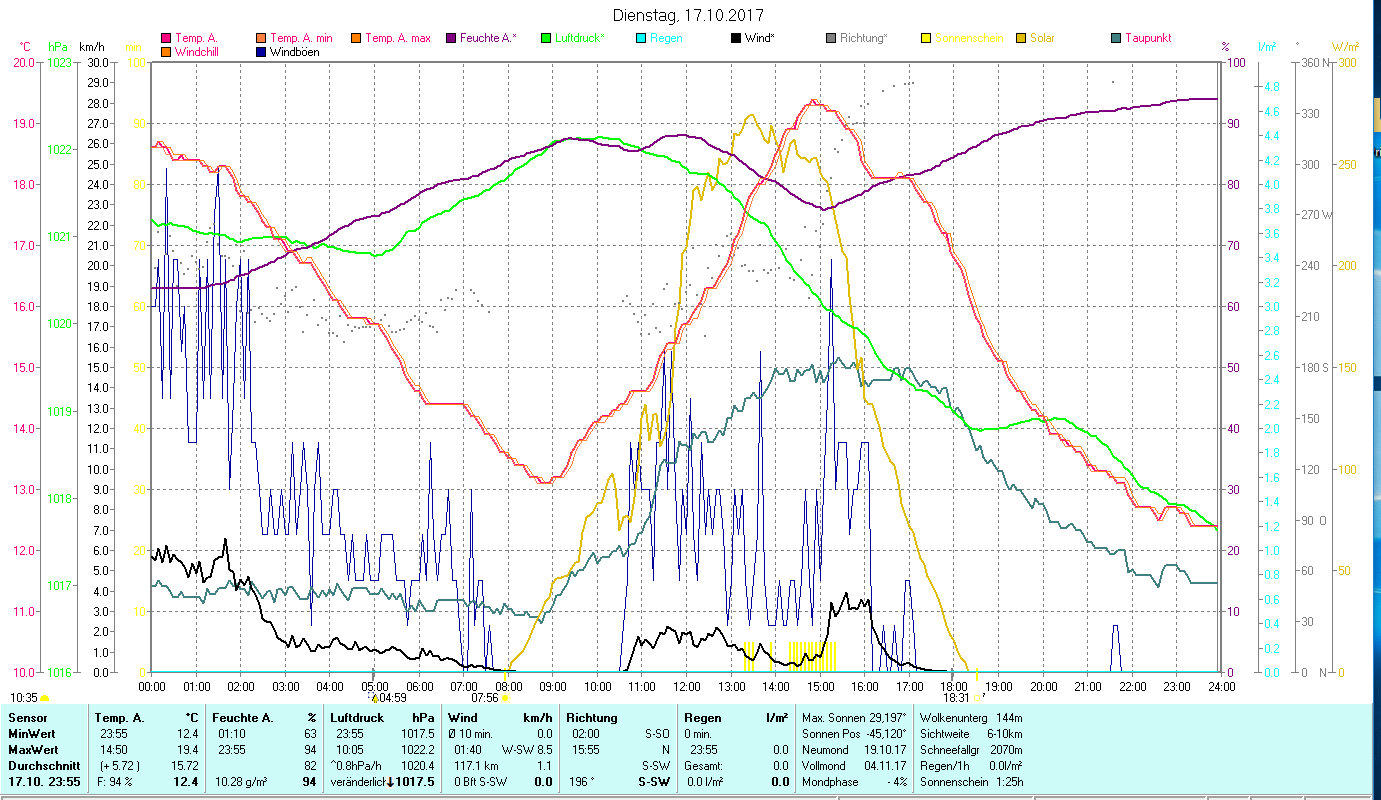Click the Richtung time '15:55'
This screenshot has width=1381, height=800.
coord(585,750)
